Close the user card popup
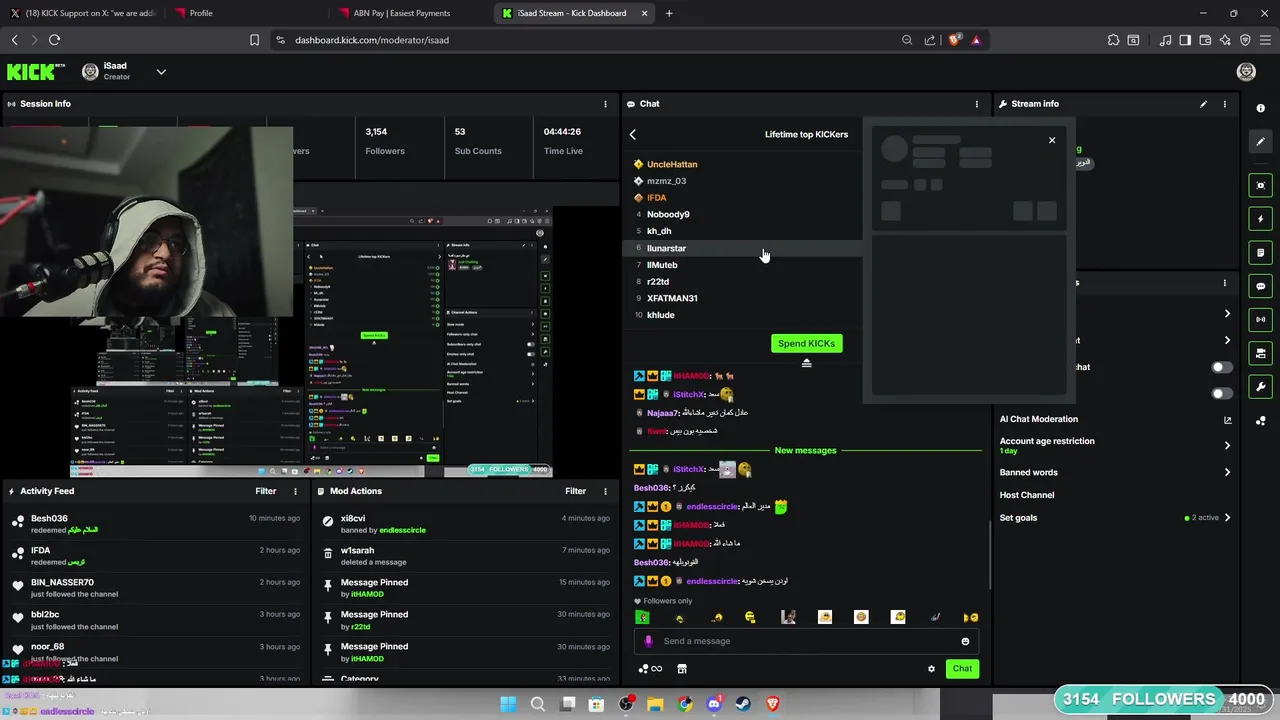Image resolution: width=1280 pixels, height=720 pixels. [x=1052, y=140]
